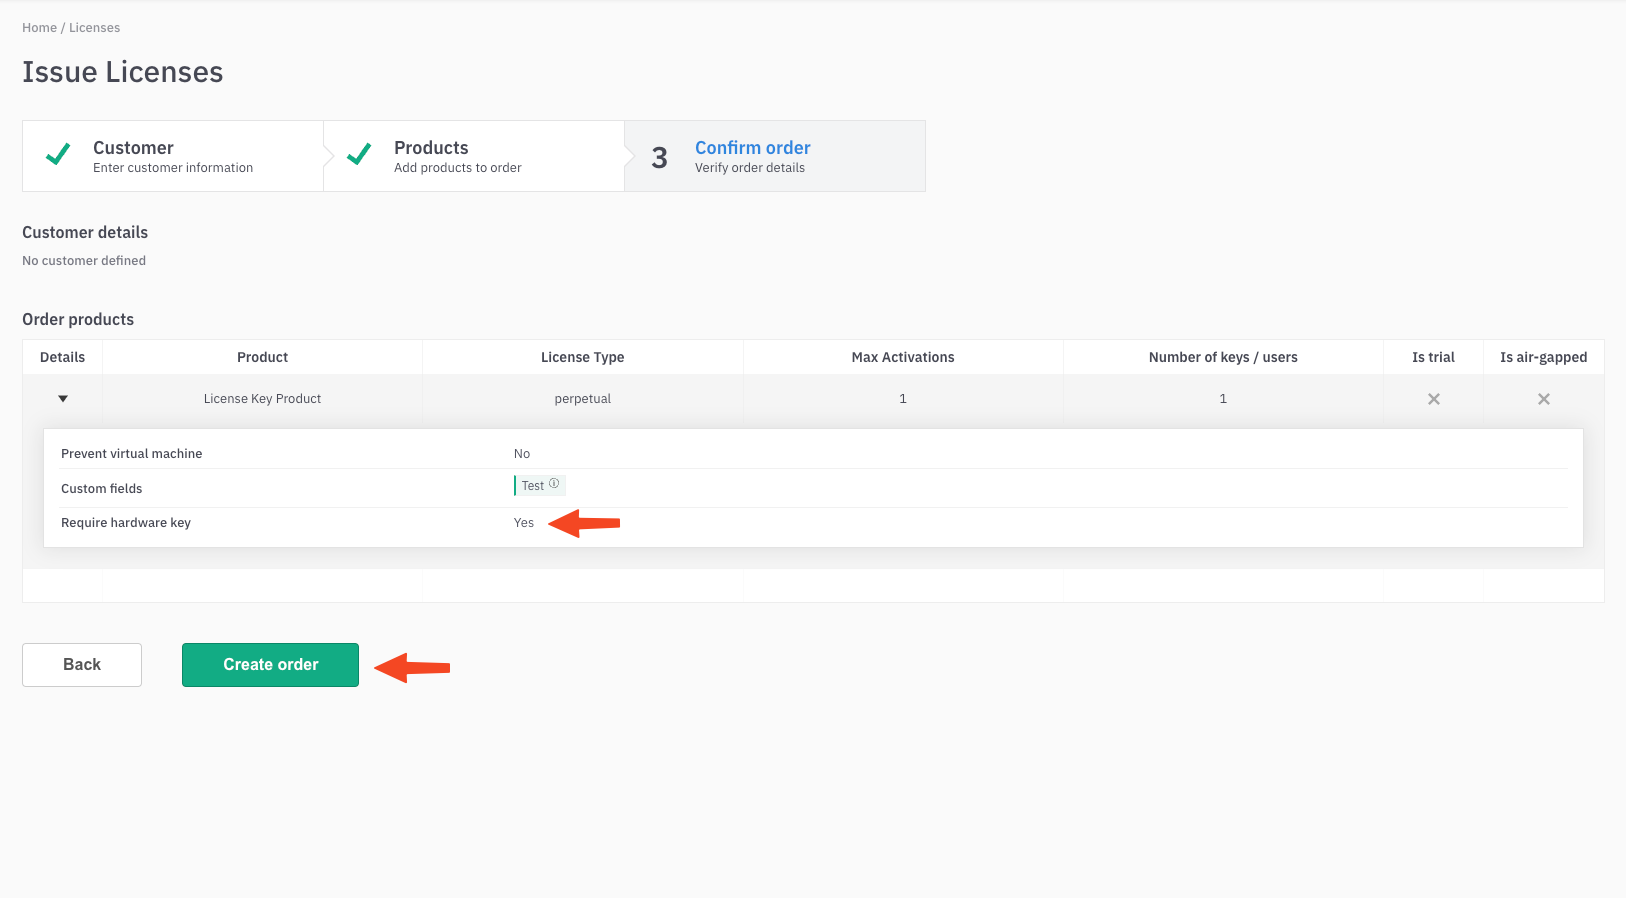This screenshot has width=1626, height=898.
Task: Click the Is air-gapped X icon
Action: (x=1543, y=399)
